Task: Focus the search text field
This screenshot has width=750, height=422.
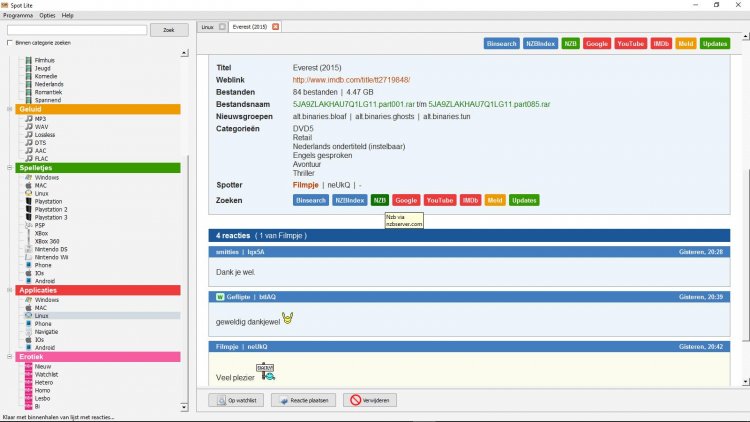Action: [x=77, y=30]
